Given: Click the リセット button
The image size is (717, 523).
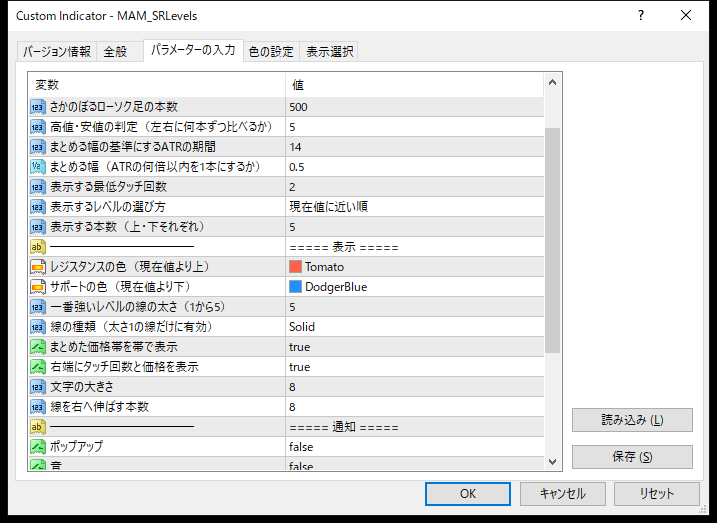Looking at the screenshot, I should click(x=657, y=494).
